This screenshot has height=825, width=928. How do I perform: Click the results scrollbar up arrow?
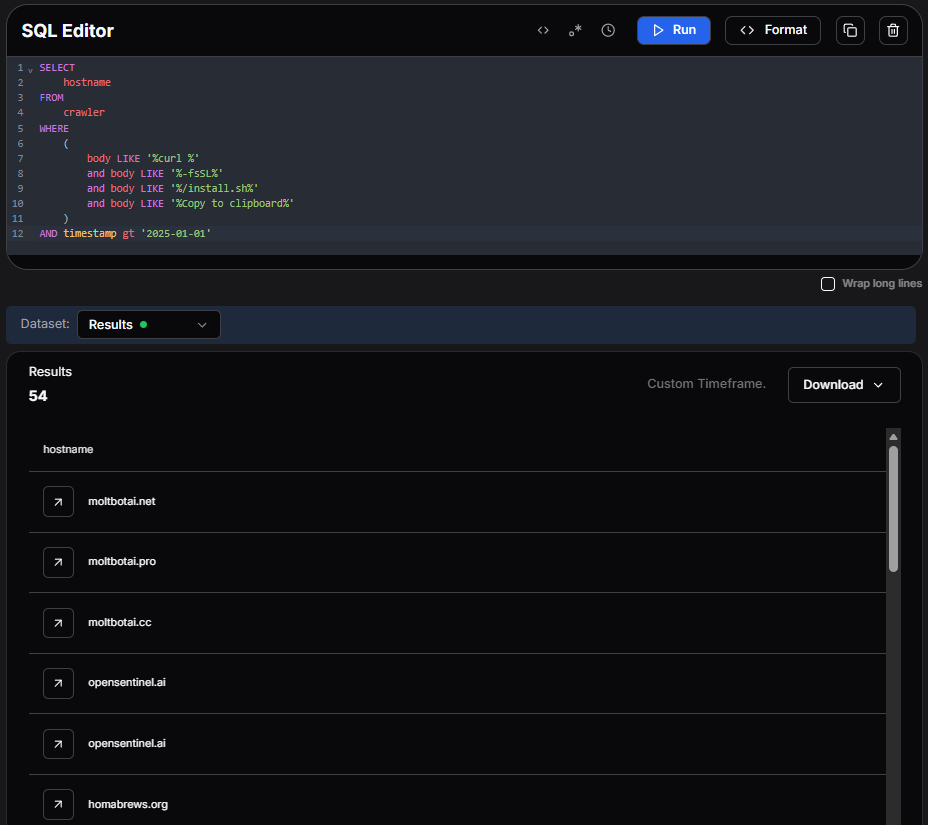tap(893, 437)
